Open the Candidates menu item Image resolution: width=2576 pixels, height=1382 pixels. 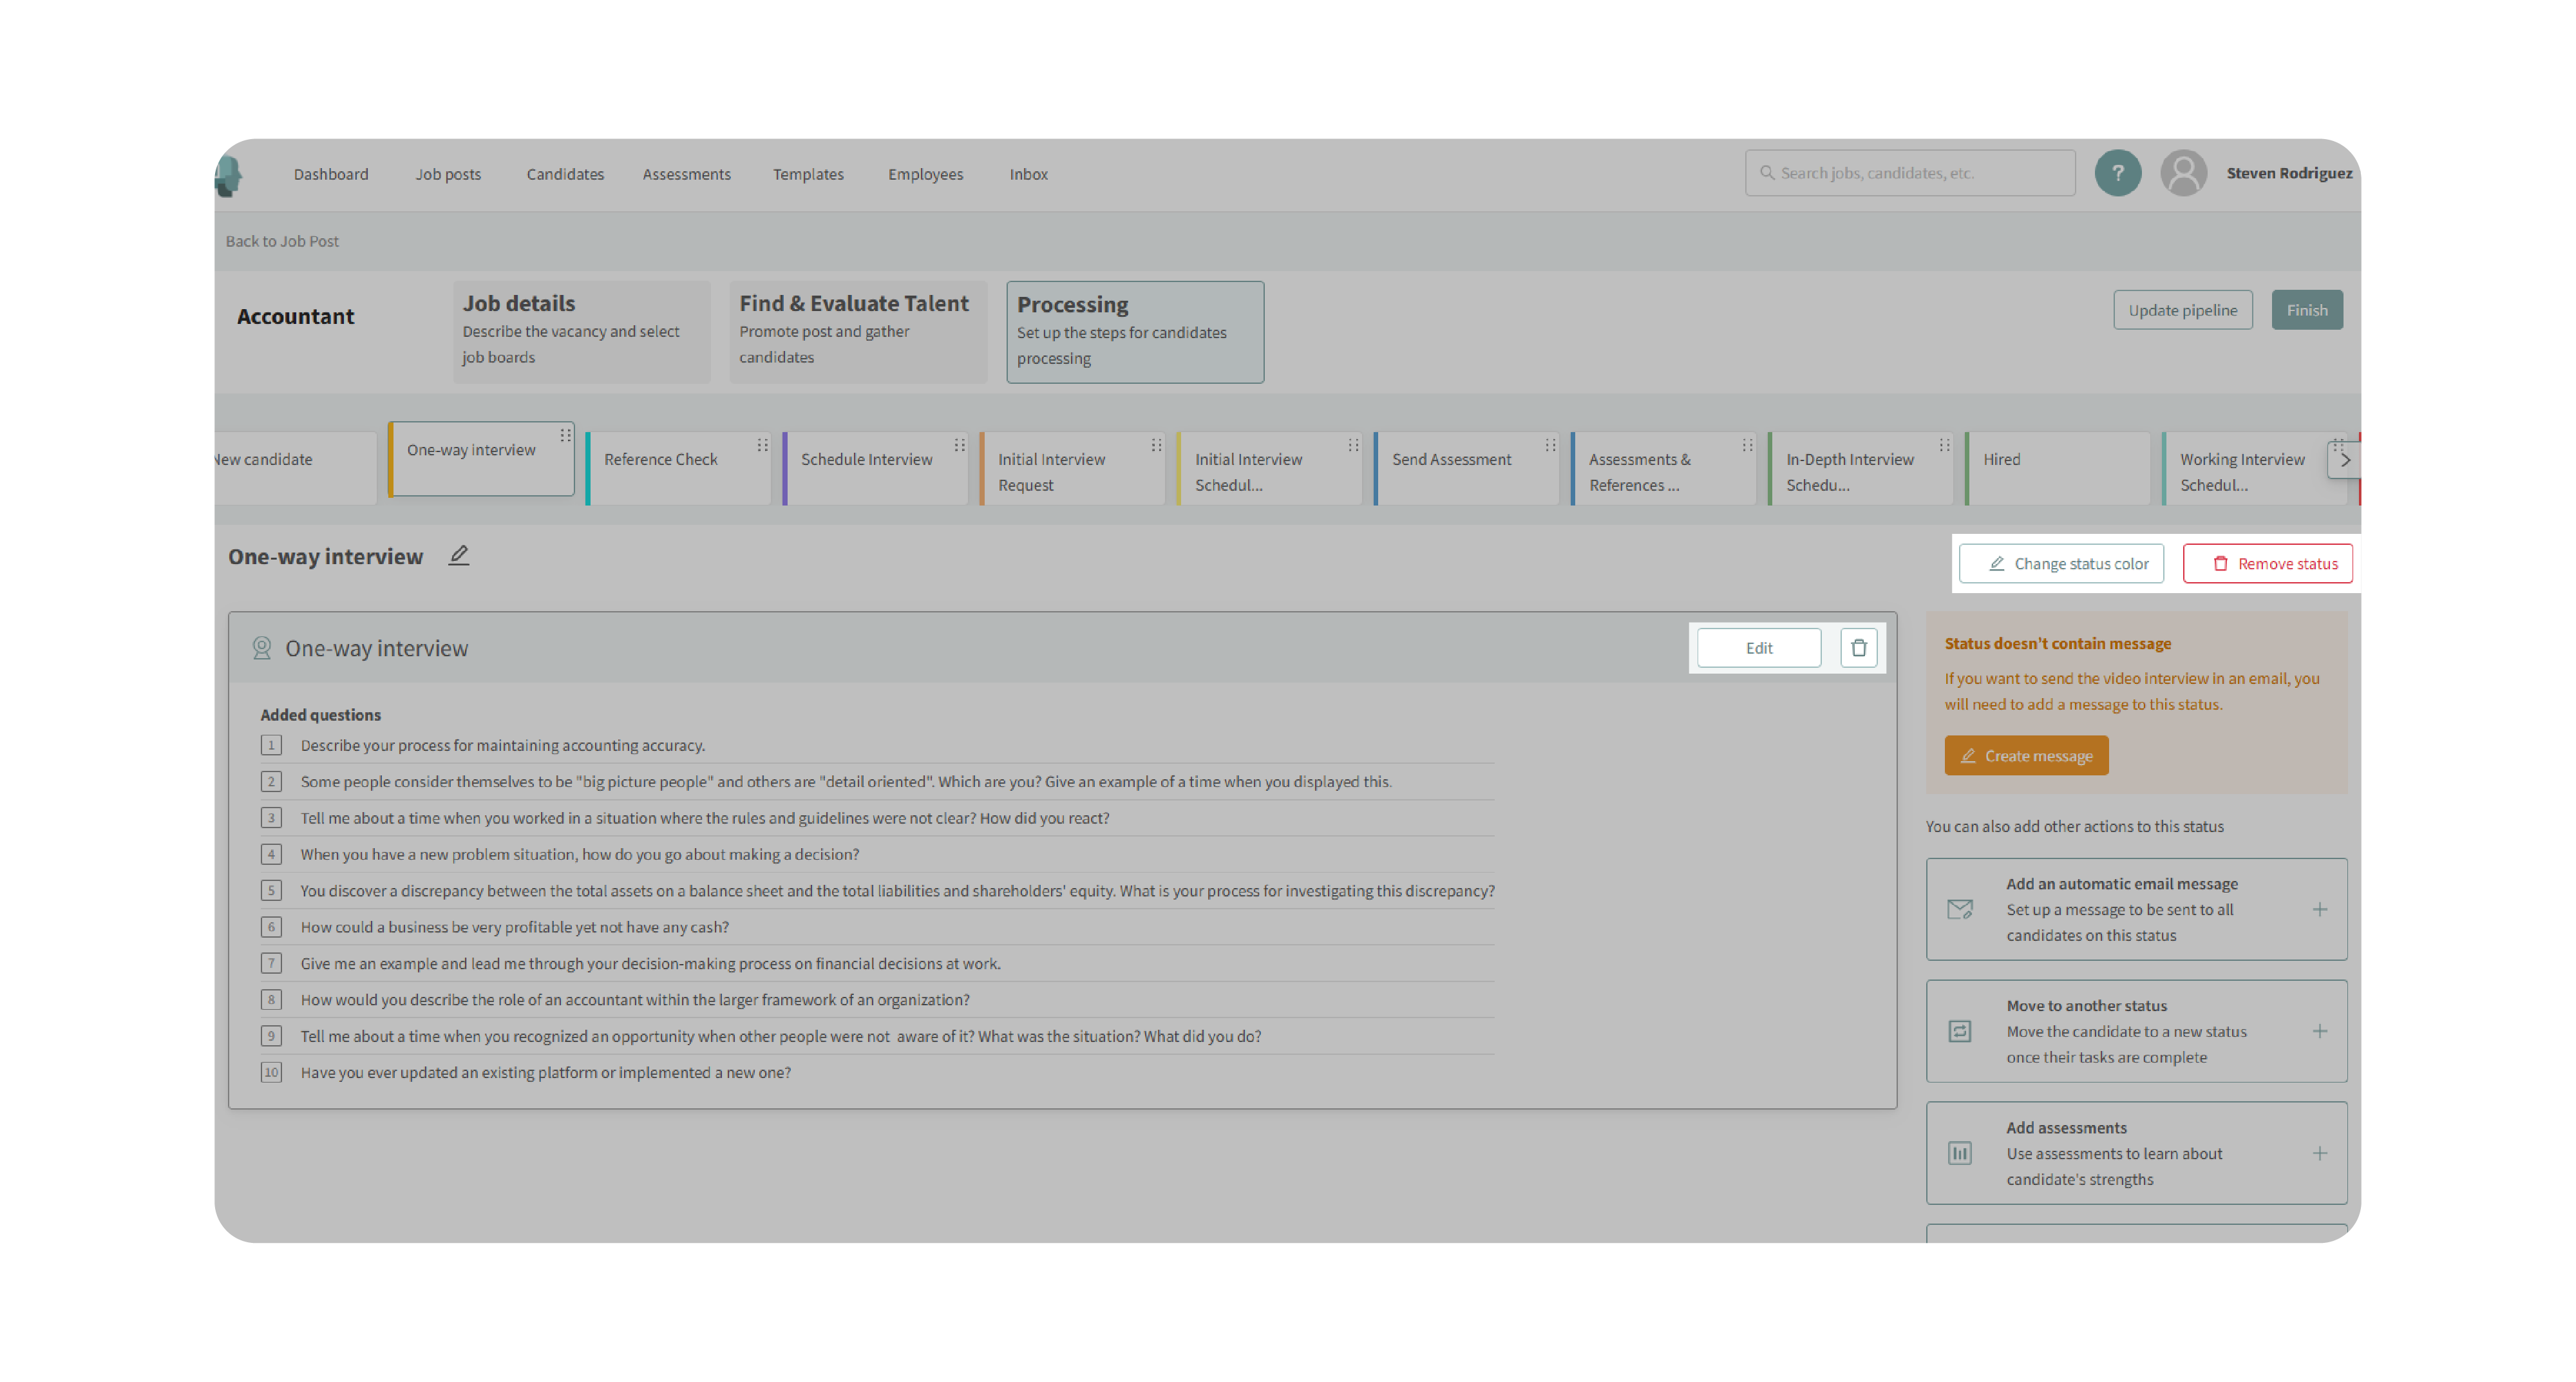click(565, 174)
